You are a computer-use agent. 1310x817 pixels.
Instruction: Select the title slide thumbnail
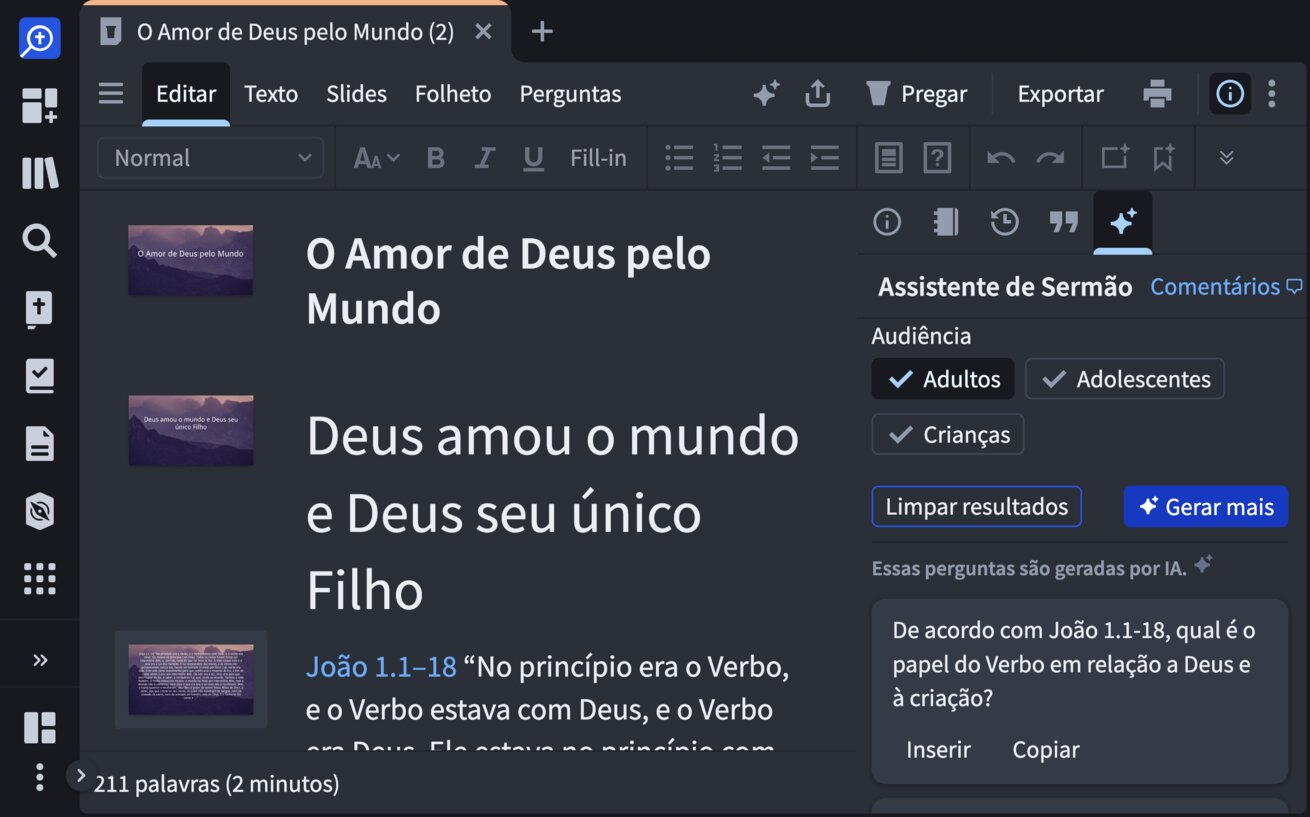point(190,260)
